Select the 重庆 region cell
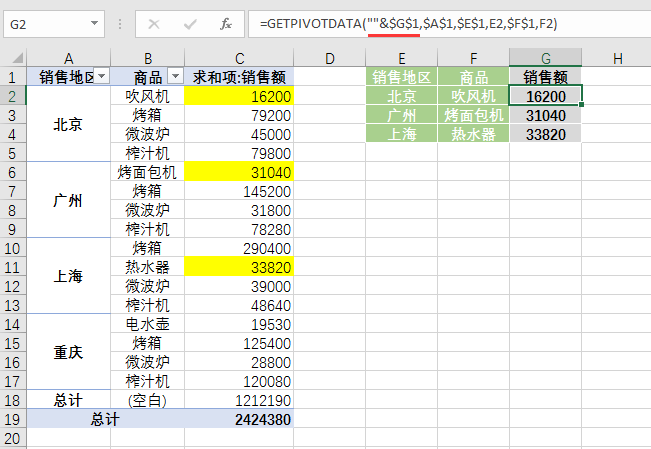Image resolution: width=651 pixels, height=449 pixels. pos(69,352)
